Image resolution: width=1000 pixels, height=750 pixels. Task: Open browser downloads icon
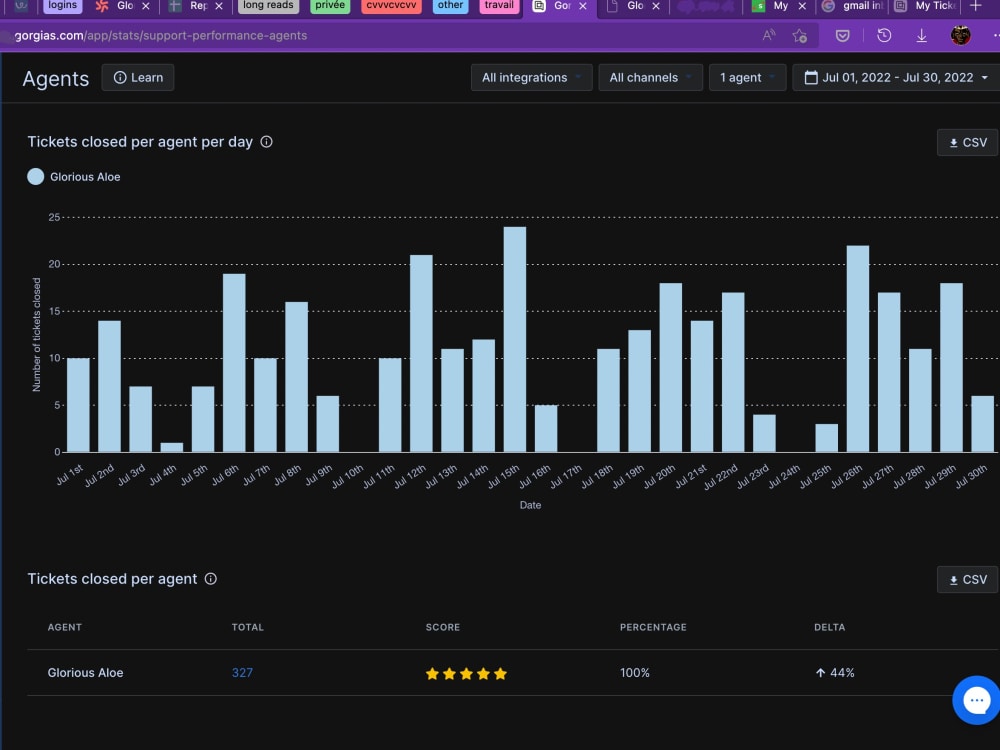coord(922,36)
